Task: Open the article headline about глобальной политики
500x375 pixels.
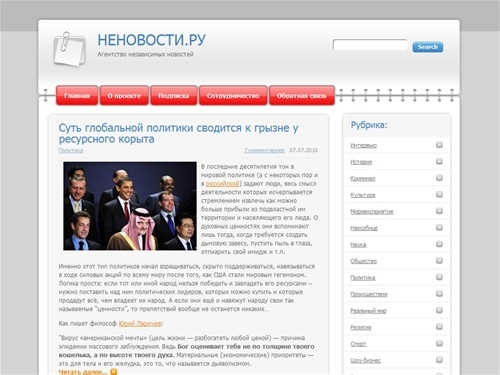Action: [178, 133]
